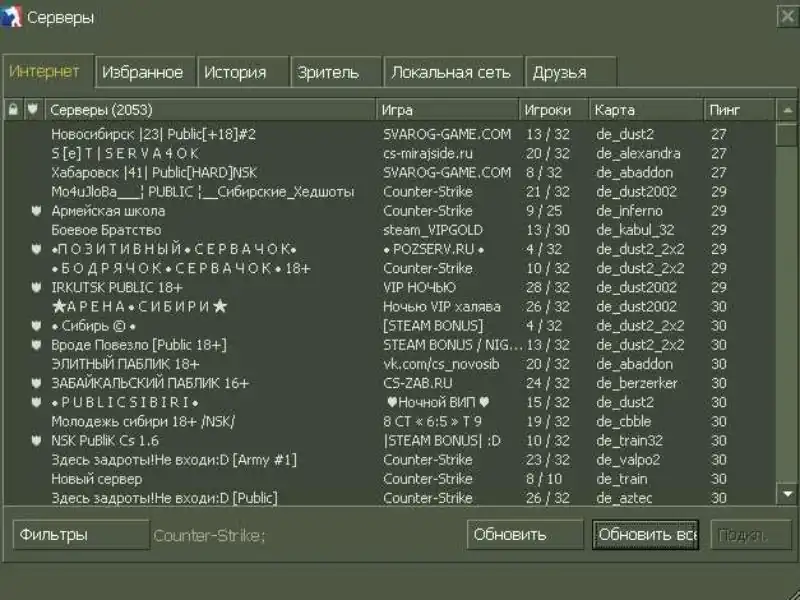Sort servers by Игроки column
Screen dimensions: 800x600
point(554,110)
